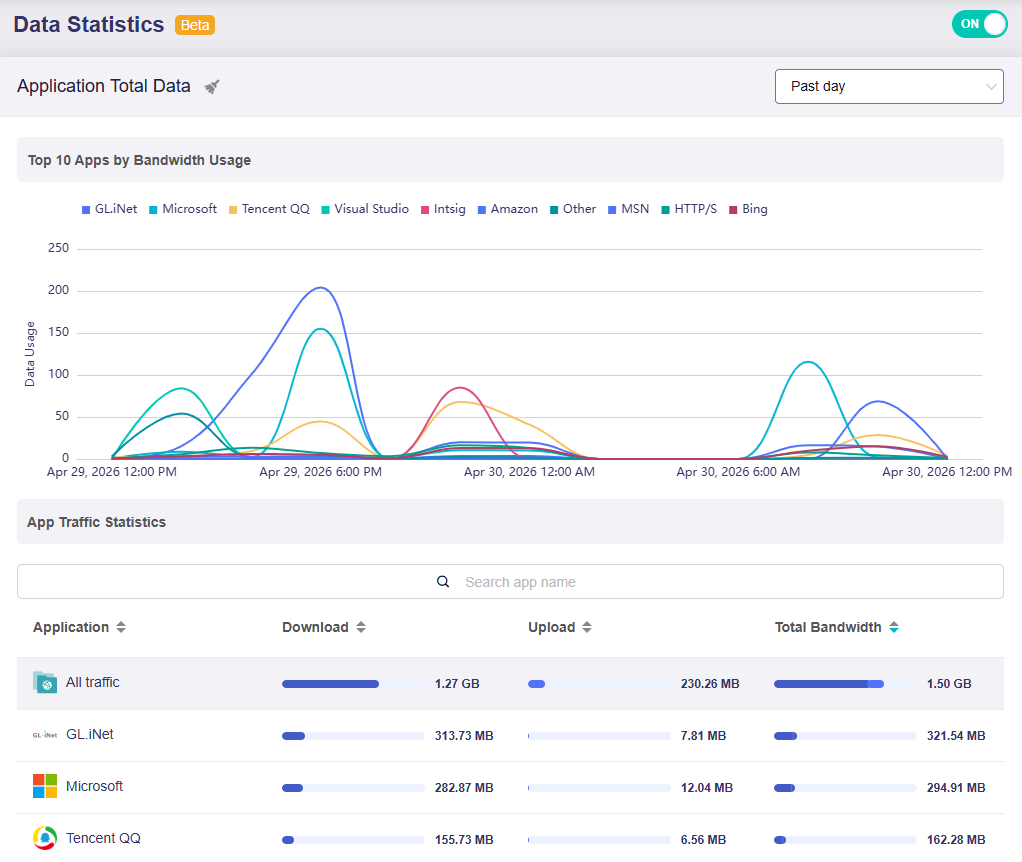Click the All traffic total bandwidth bar
Screen dimensions: 1022x862
845,684
